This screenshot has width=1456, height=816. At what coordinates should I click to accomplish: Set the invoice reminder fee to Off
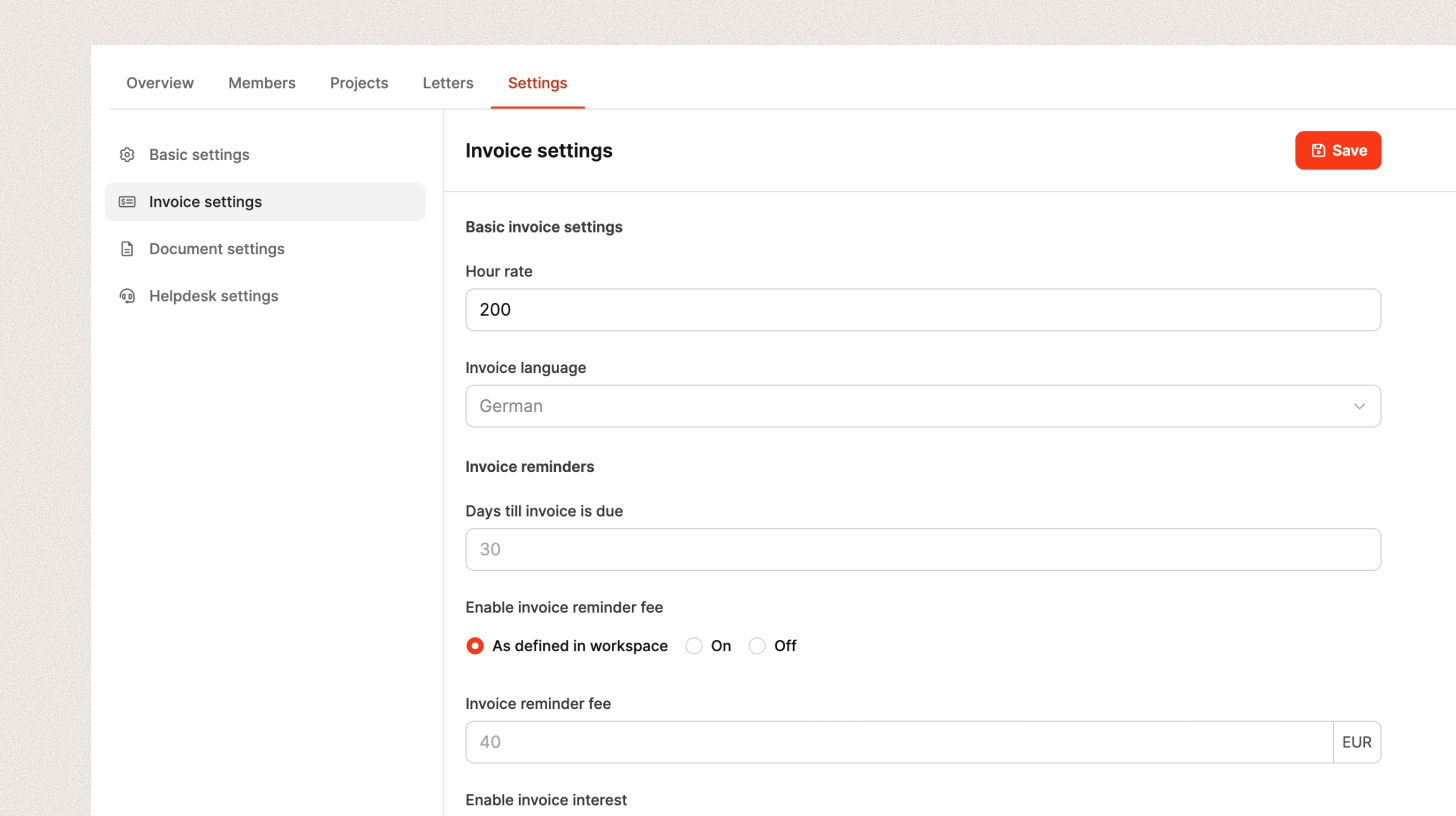click(757, 646)
